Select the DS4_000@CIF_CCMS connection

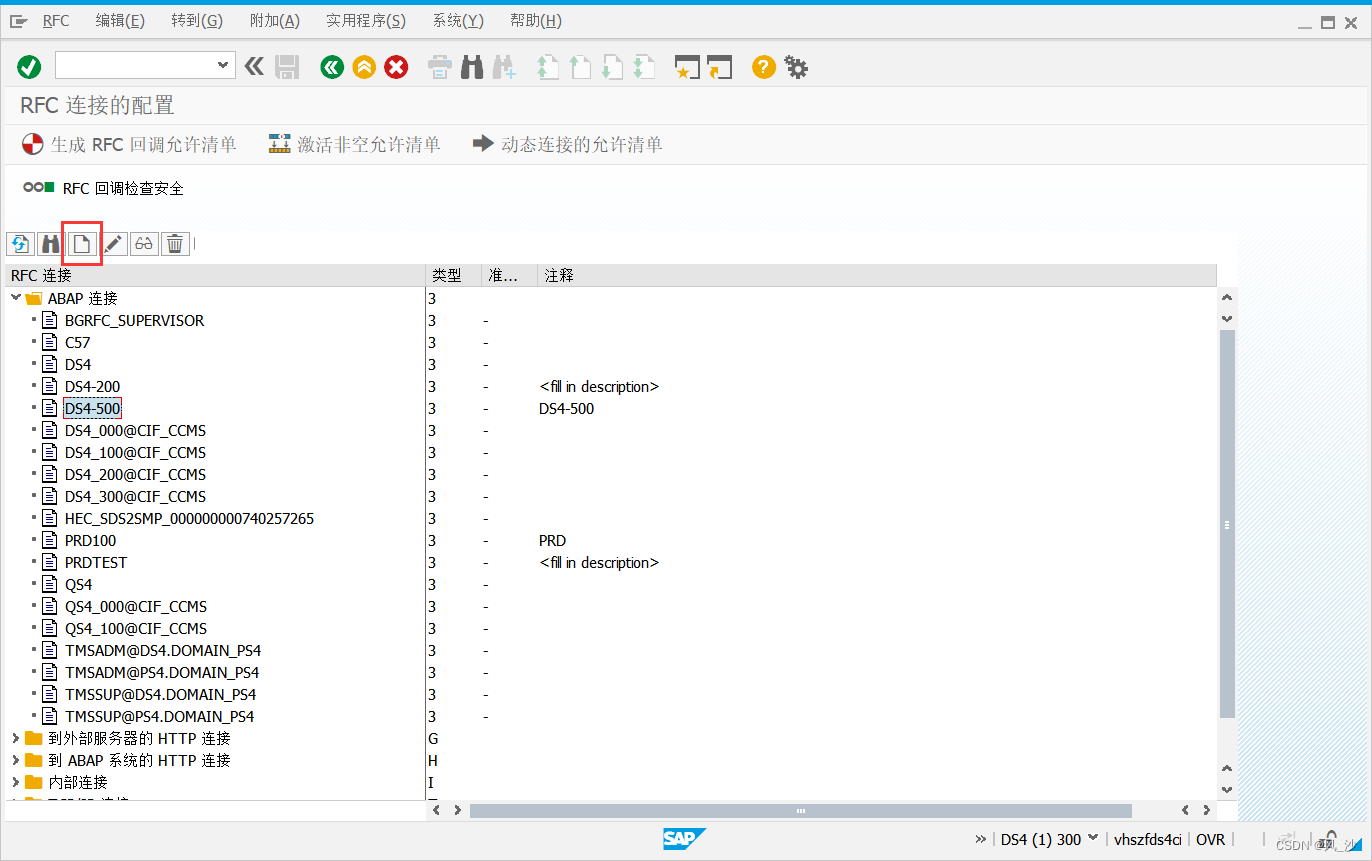(x=135, y=430)
